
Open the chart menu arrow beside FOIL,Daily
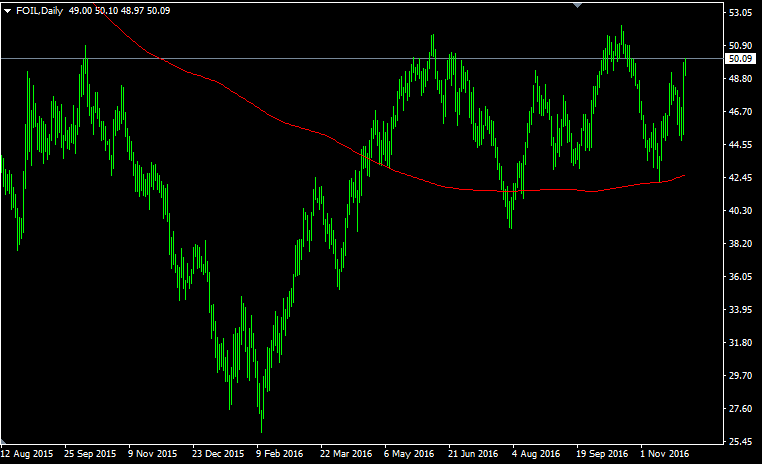click(7, 11)
